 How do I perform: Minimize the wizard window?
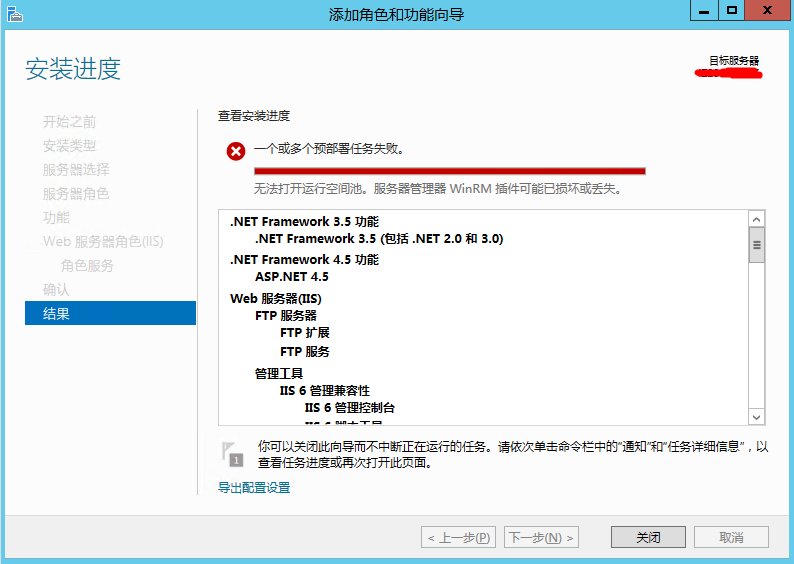pyautogui.click(x=706, y=11)
